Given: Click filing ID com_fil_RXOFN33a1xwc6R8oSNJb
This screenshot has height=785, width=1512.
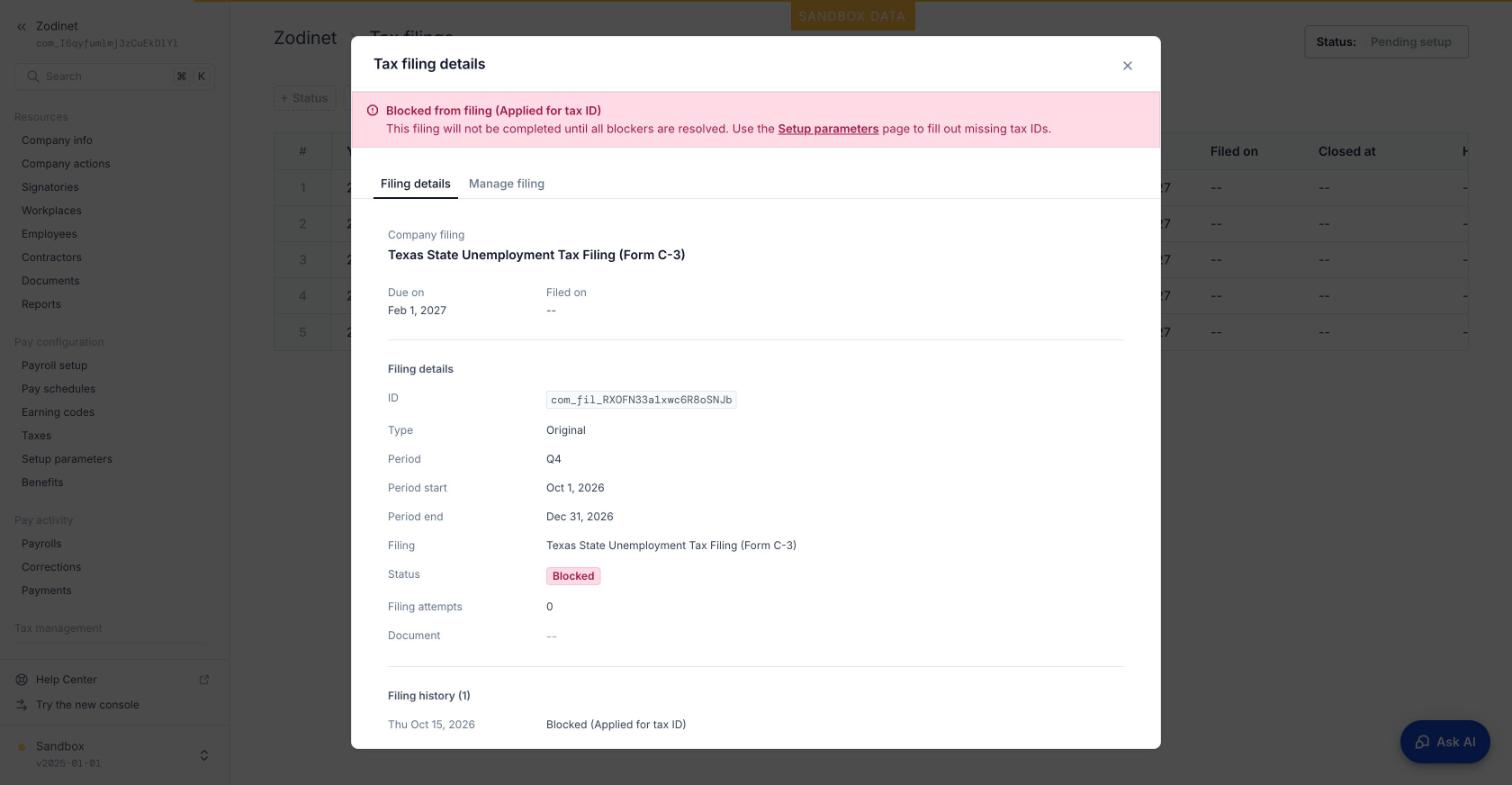Looking at the screenshot, I should (641, 400).
